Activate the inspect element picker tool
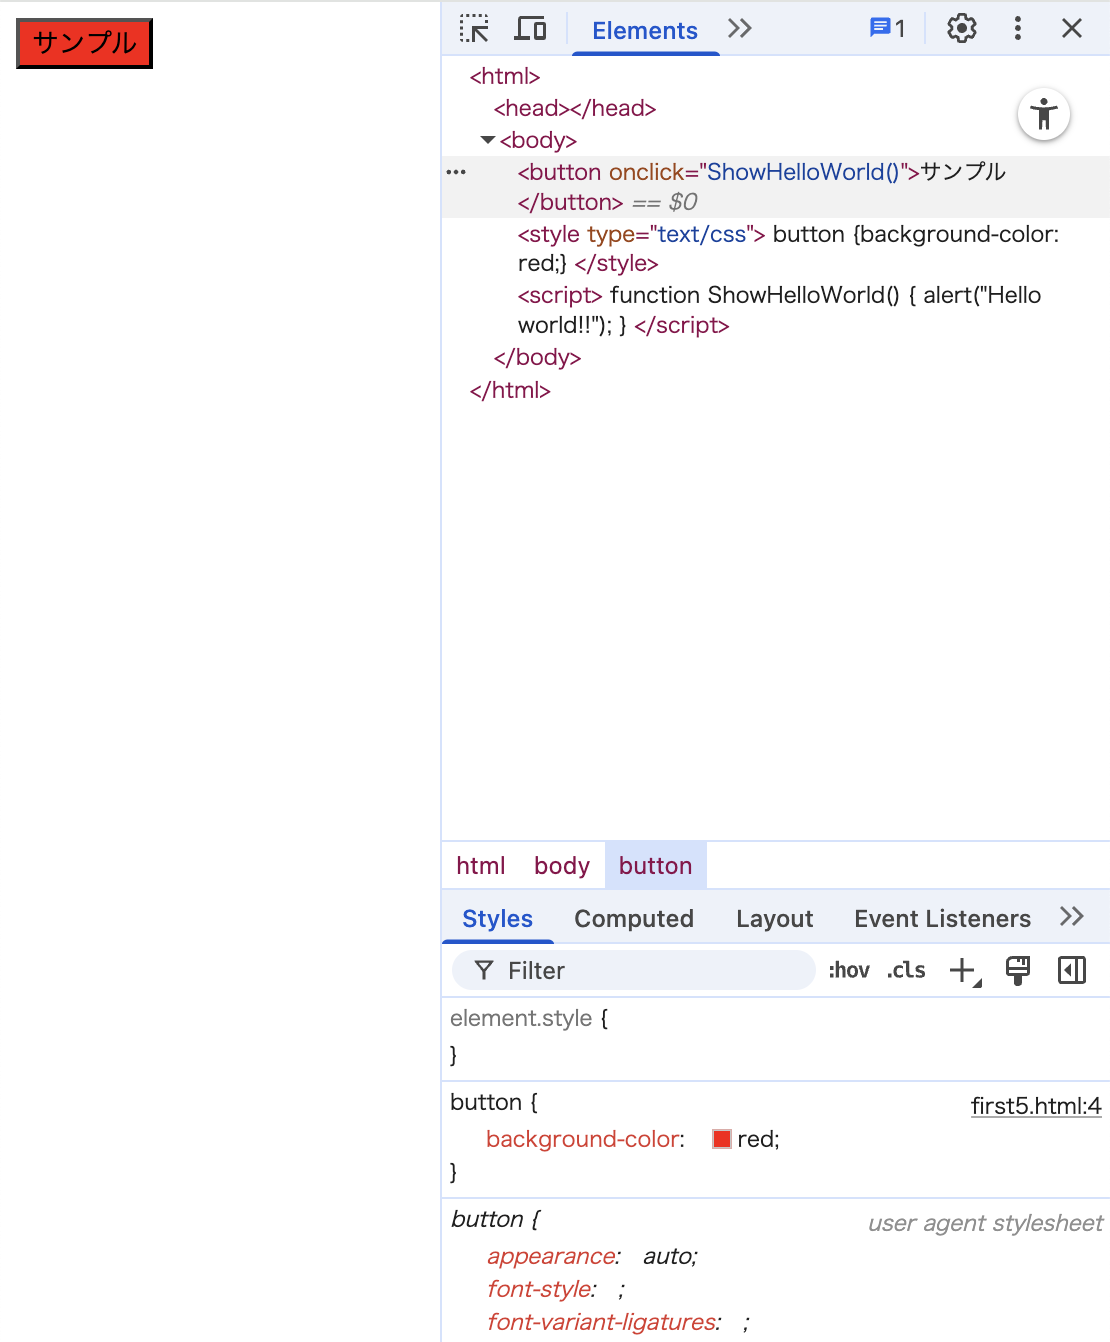This screenshot has height=1342, width=1110. [x=474, y=29]
